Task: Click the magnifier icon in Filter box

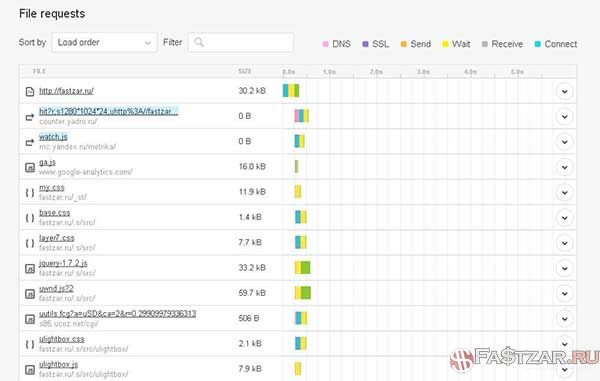Action: 199,42
